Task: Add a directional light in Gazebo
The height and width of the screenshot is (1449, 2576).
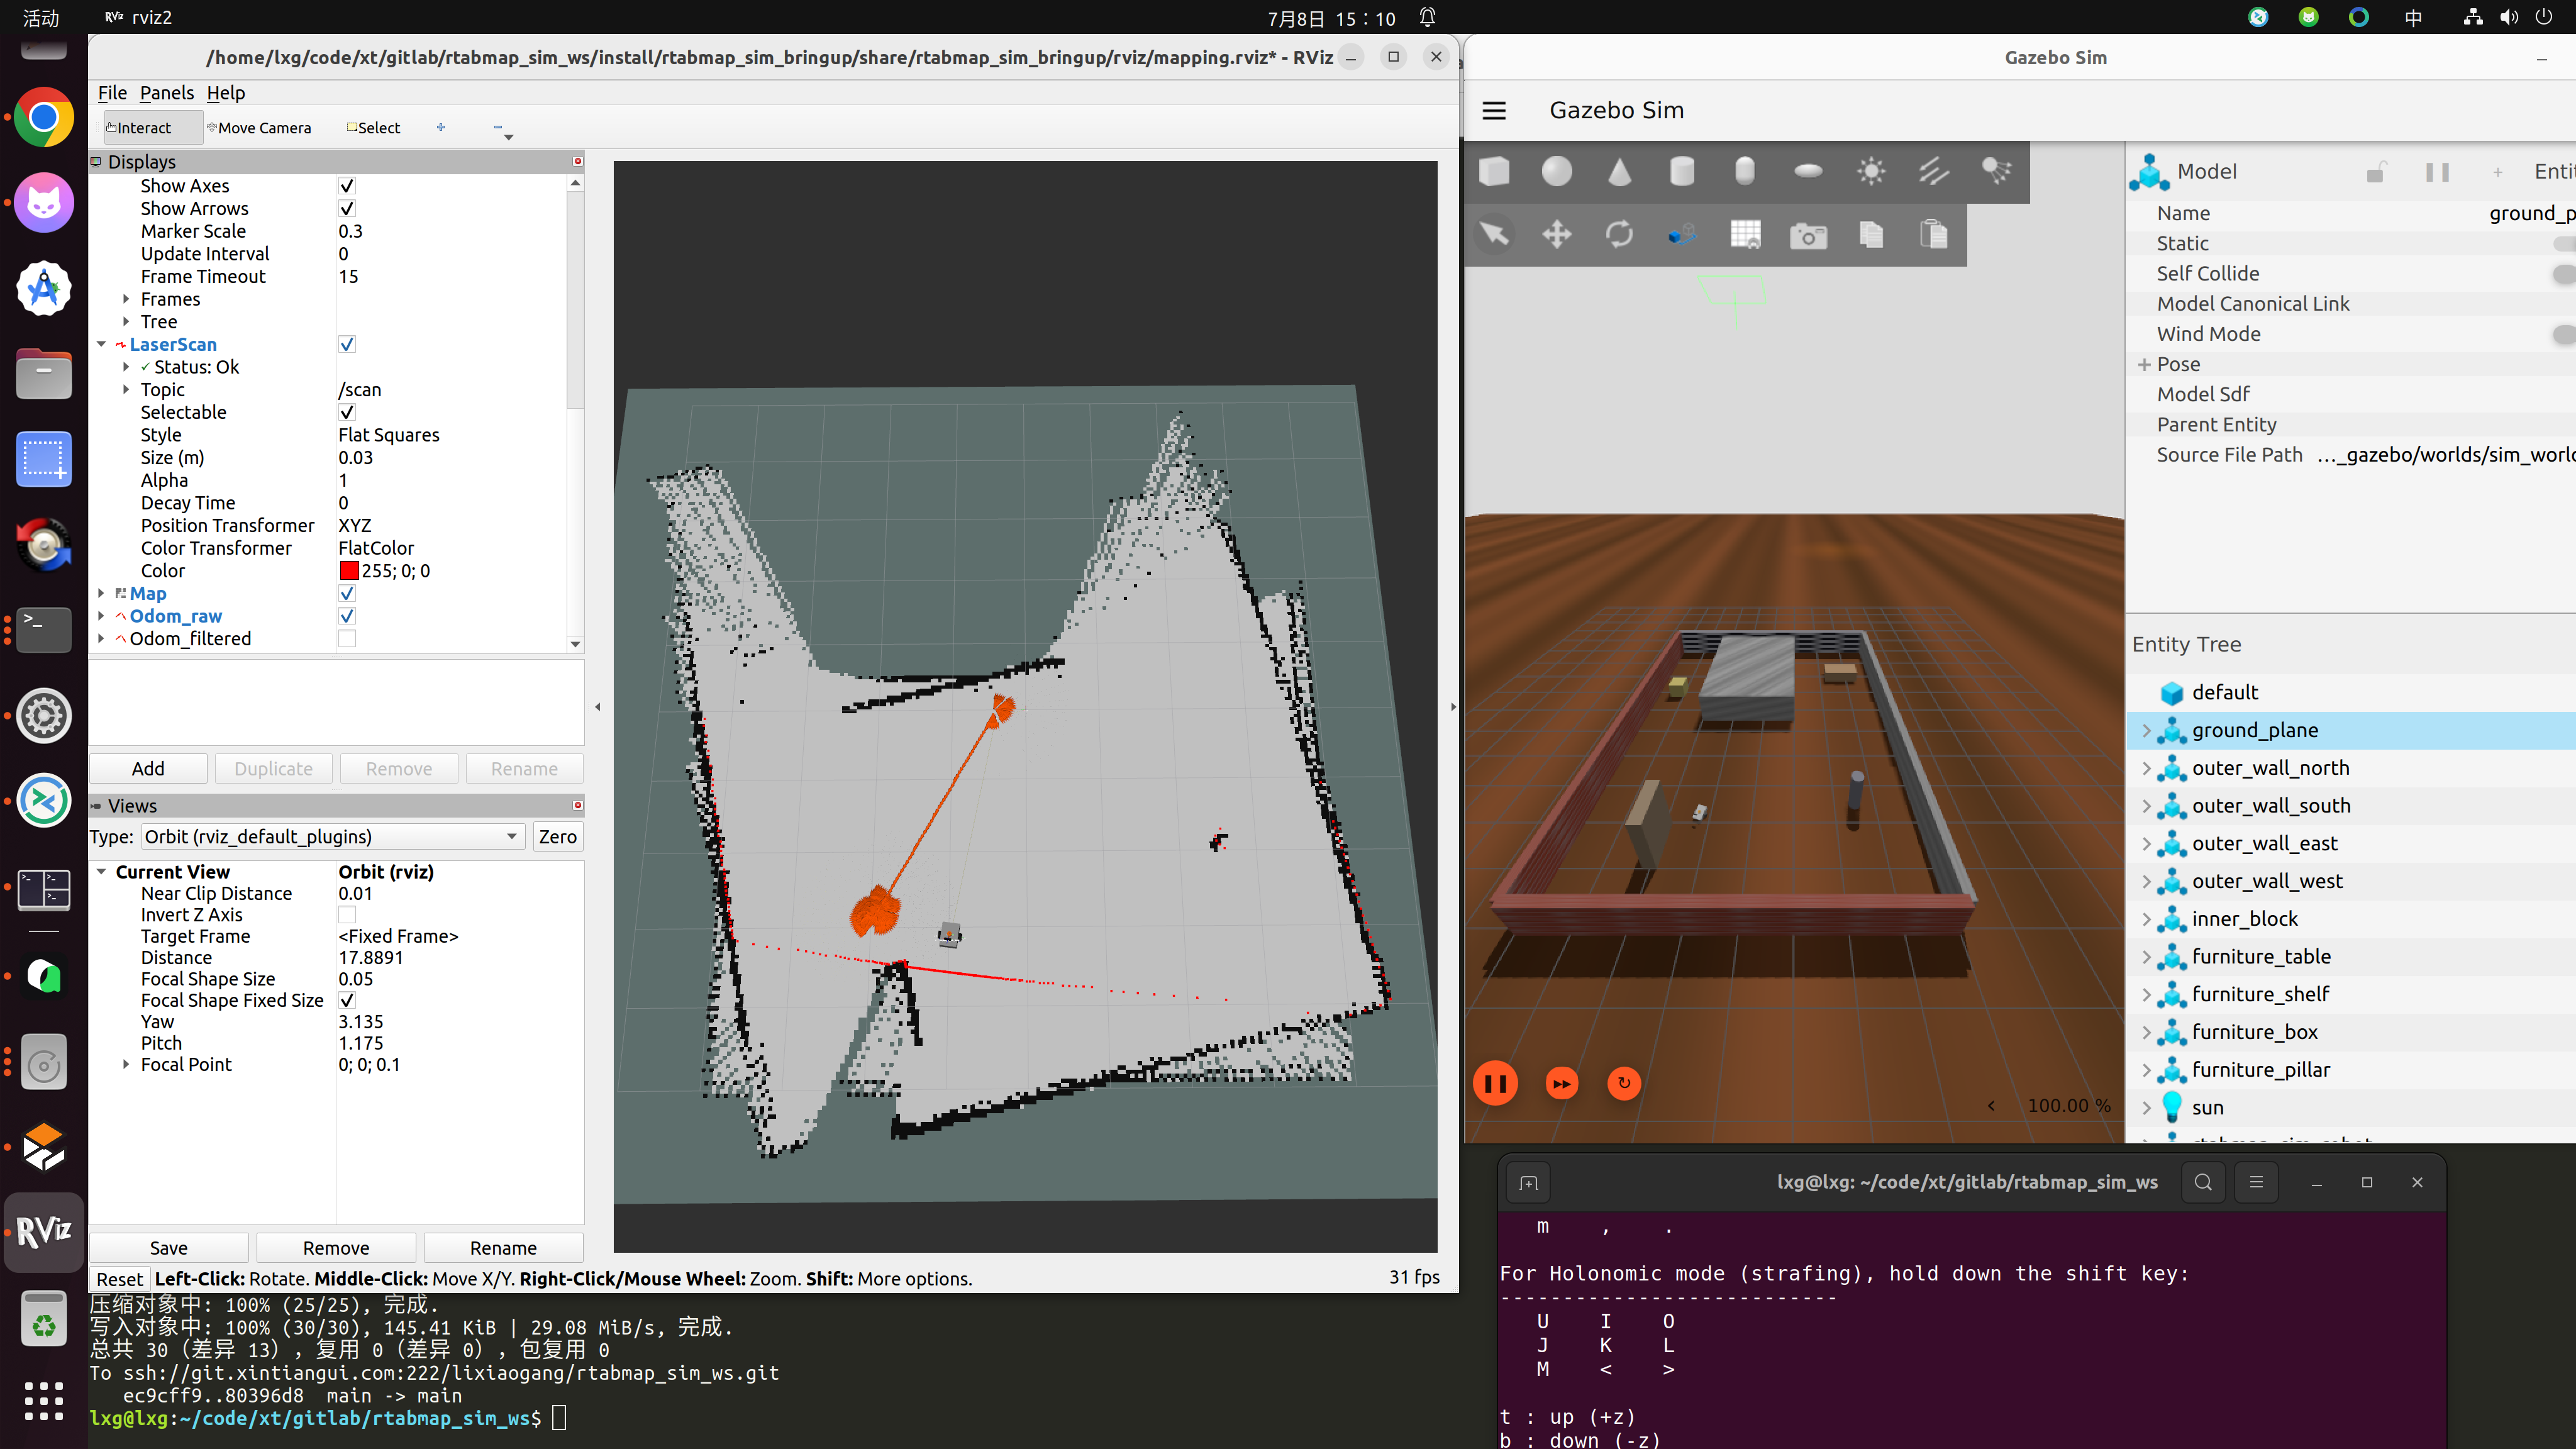Action: [x=1934, y=172]
